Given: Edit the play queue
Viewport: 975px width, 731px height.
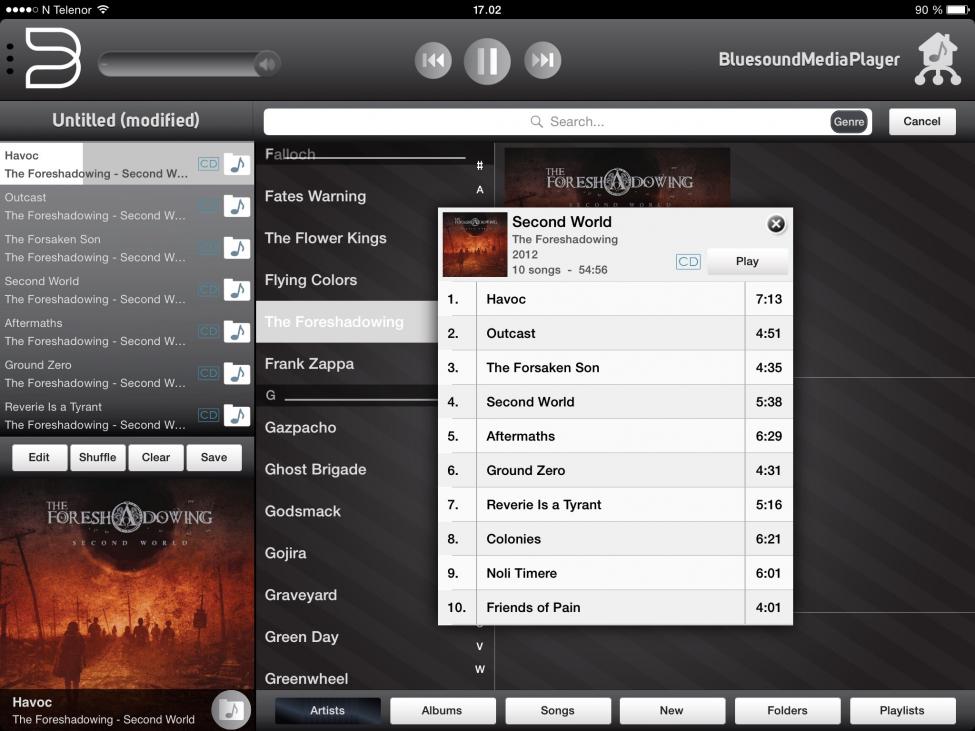Looking at the screenshot, I should click(39, 457).
